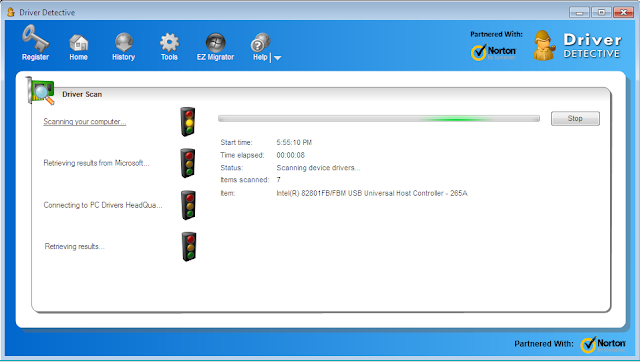This screenshot has height=362, width=640.
Task: Click traffic light beside Scanning your computer
Action: point(188,122)
